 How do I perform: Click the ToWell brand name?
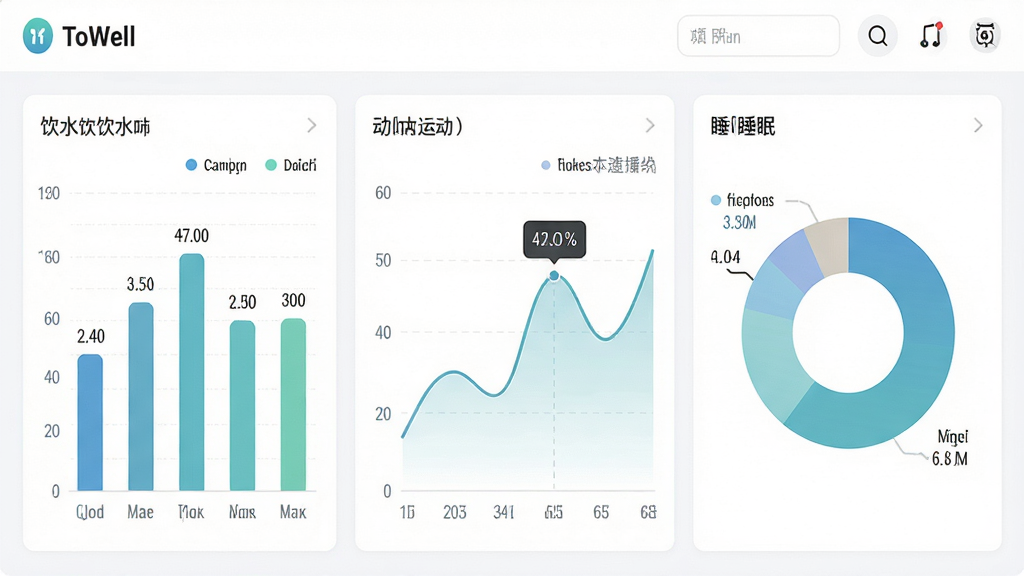pos(99,37)
